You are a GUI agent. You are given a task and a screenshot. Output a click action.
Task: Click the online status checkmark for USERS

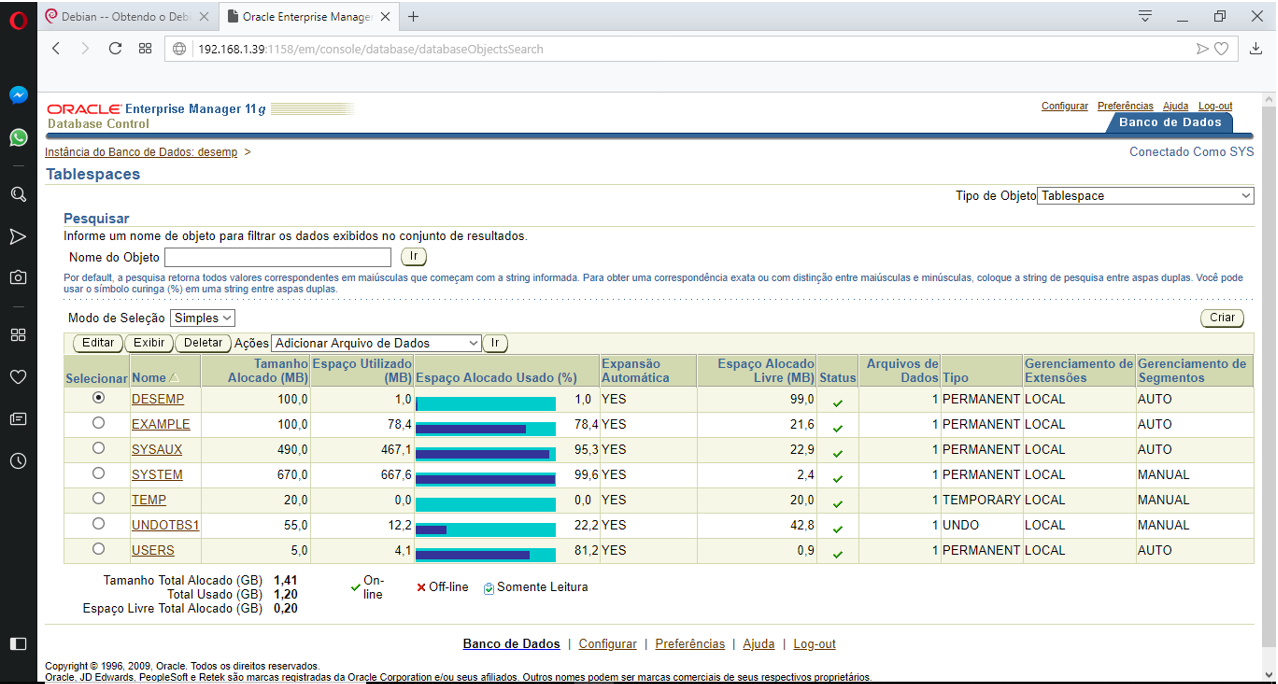coord(837,553)
